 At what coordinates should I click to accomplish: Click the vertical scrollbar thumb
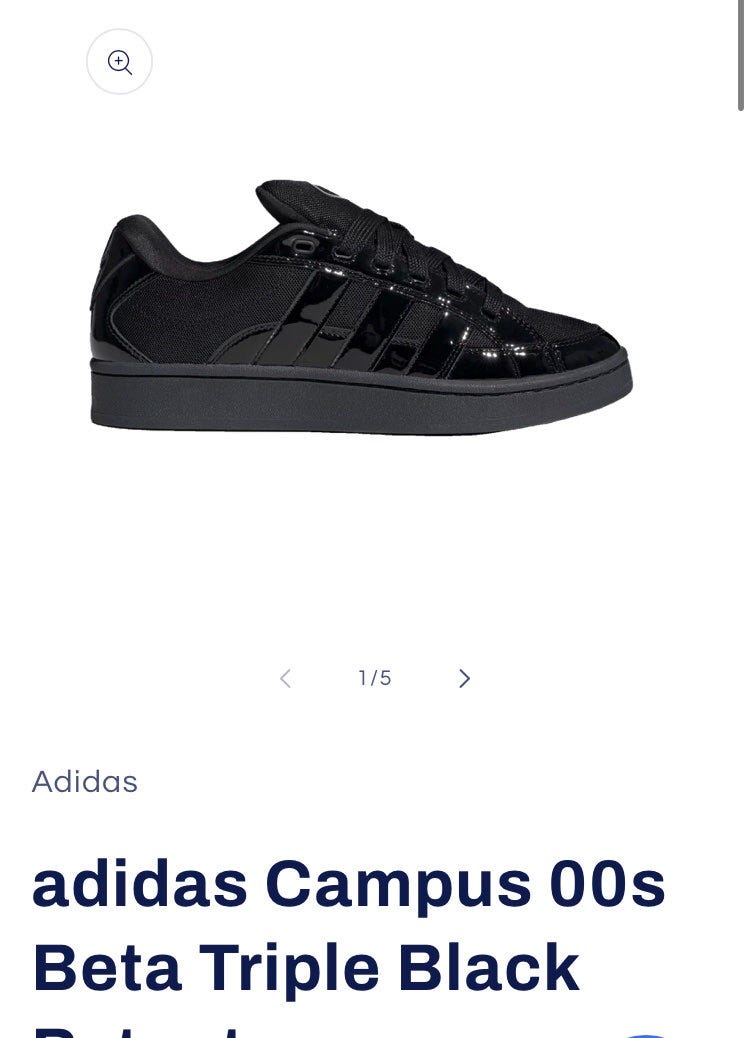tap(741, 56)
